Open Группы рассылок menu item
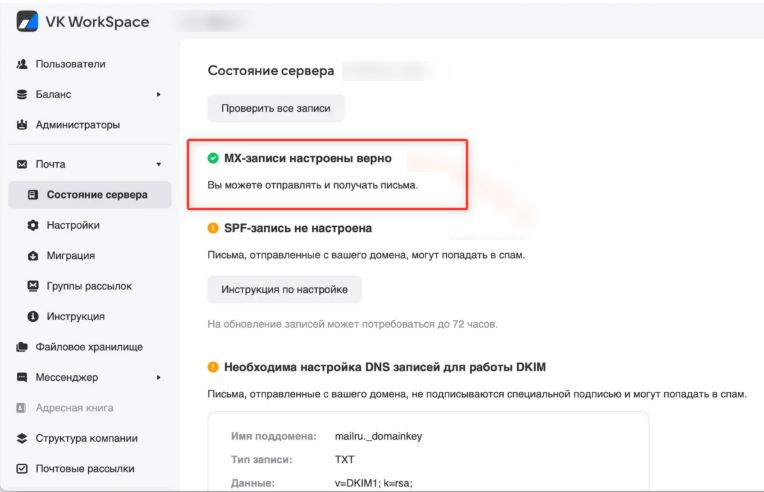This screenshot has height=492, width=764. pyautogui.click(x=89, y=286)
